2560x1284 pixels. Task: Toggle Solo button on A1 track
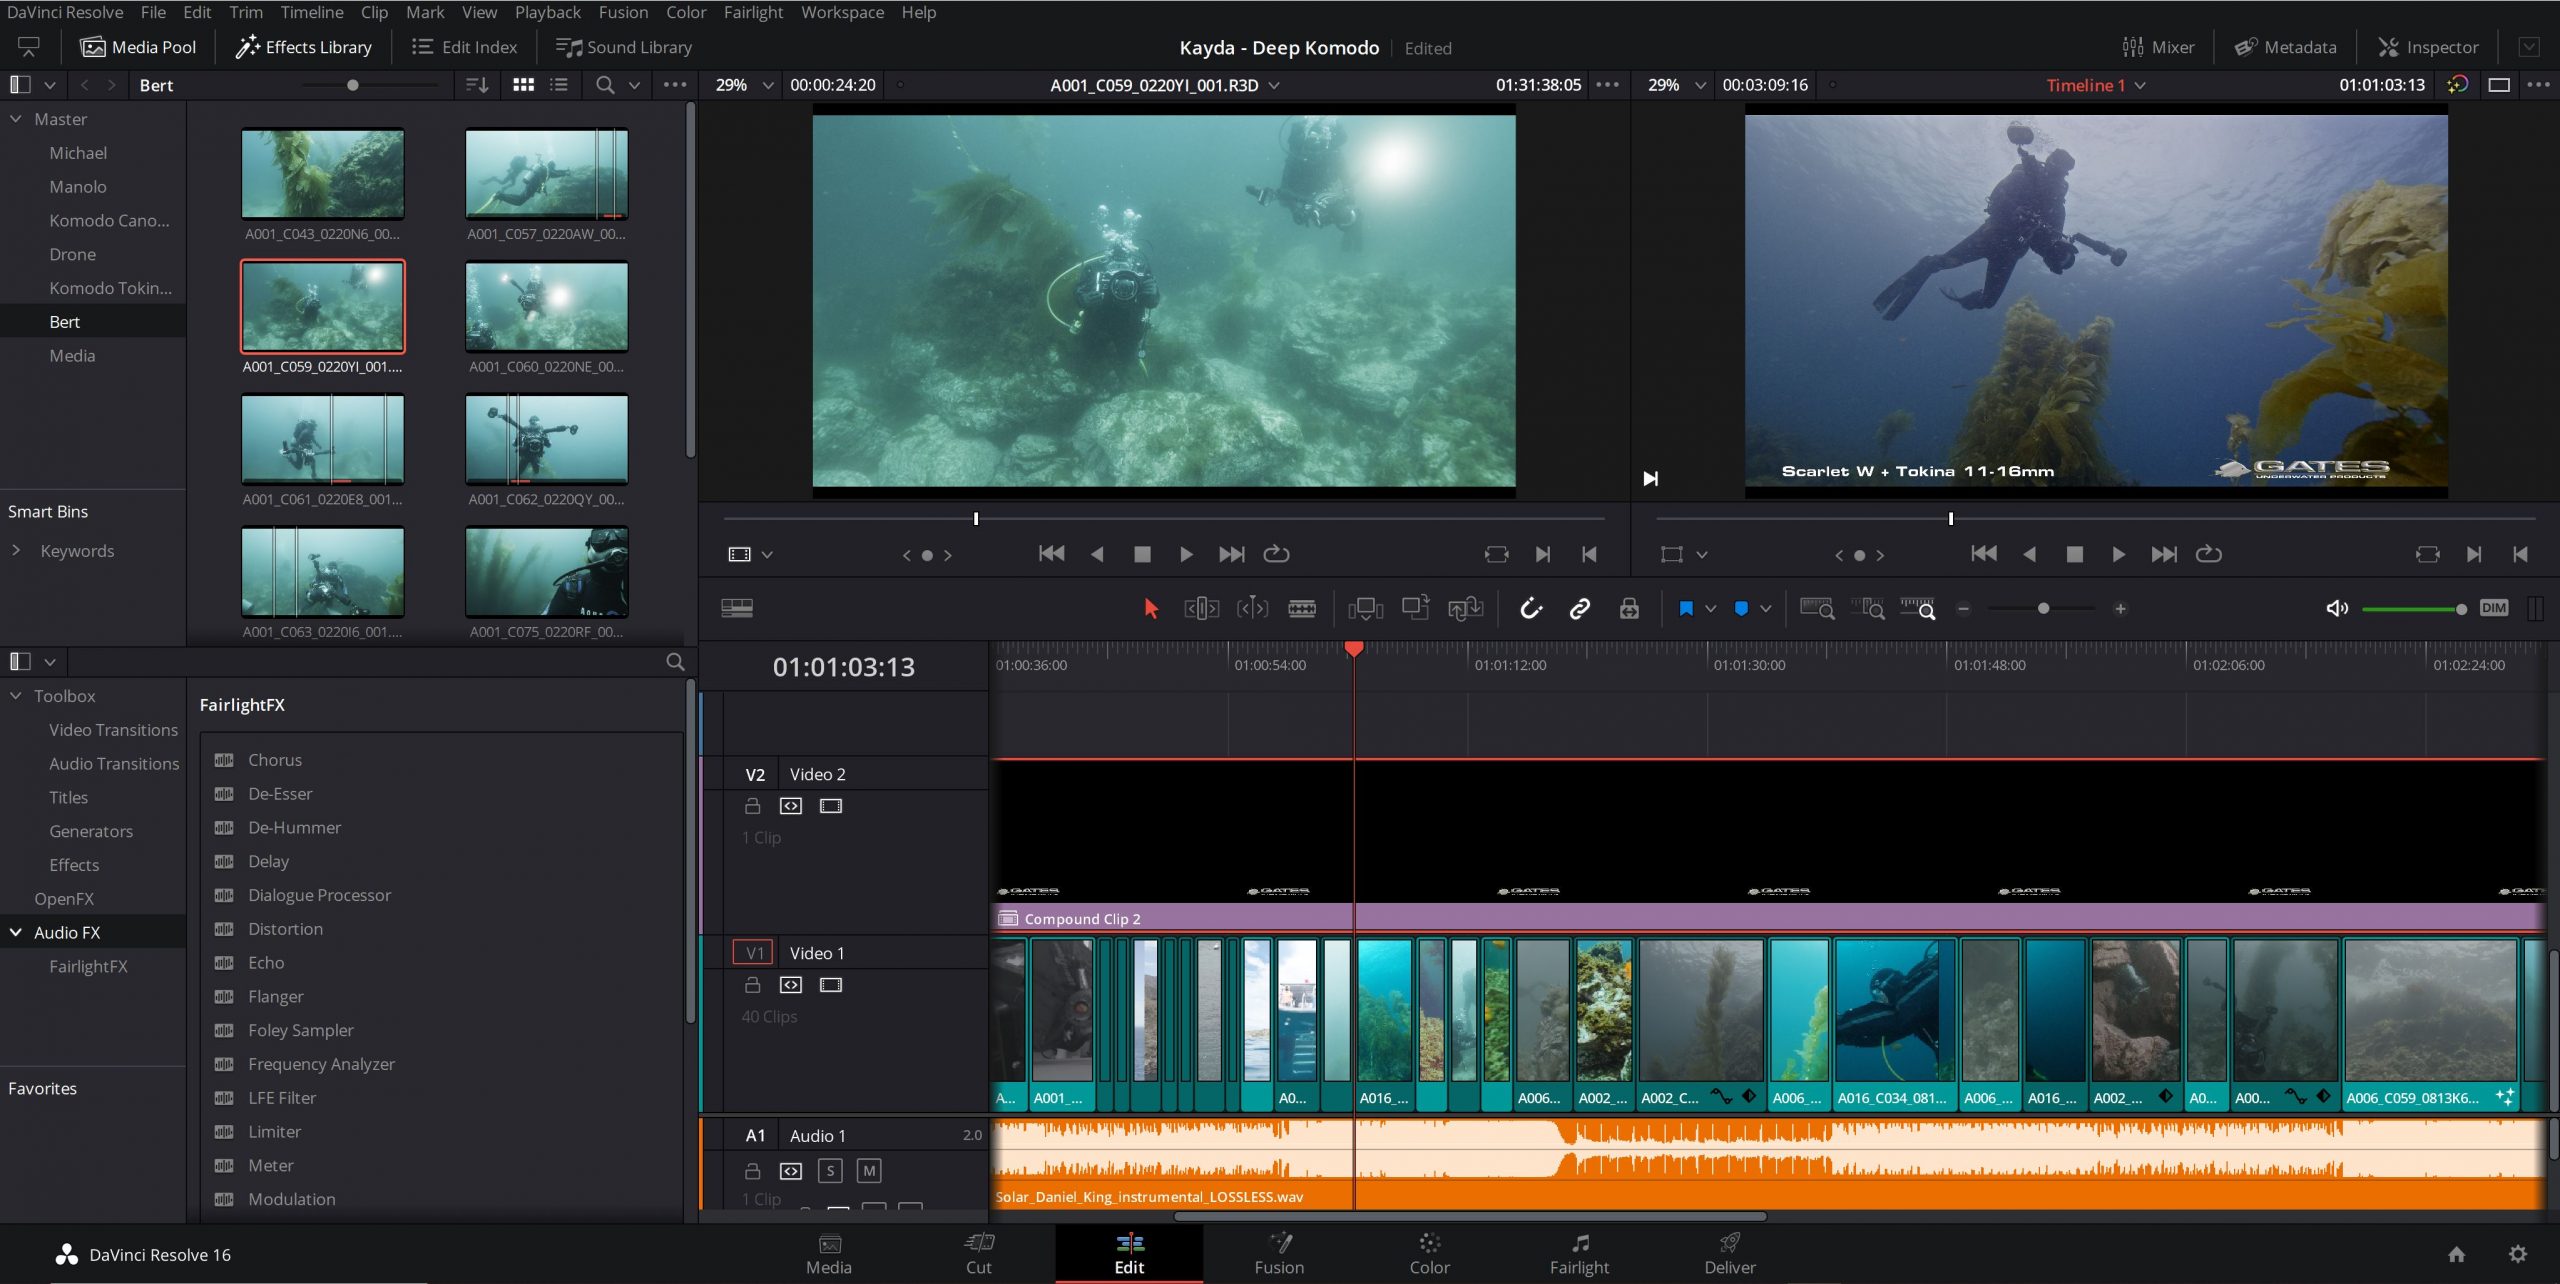click(830, 1171)
